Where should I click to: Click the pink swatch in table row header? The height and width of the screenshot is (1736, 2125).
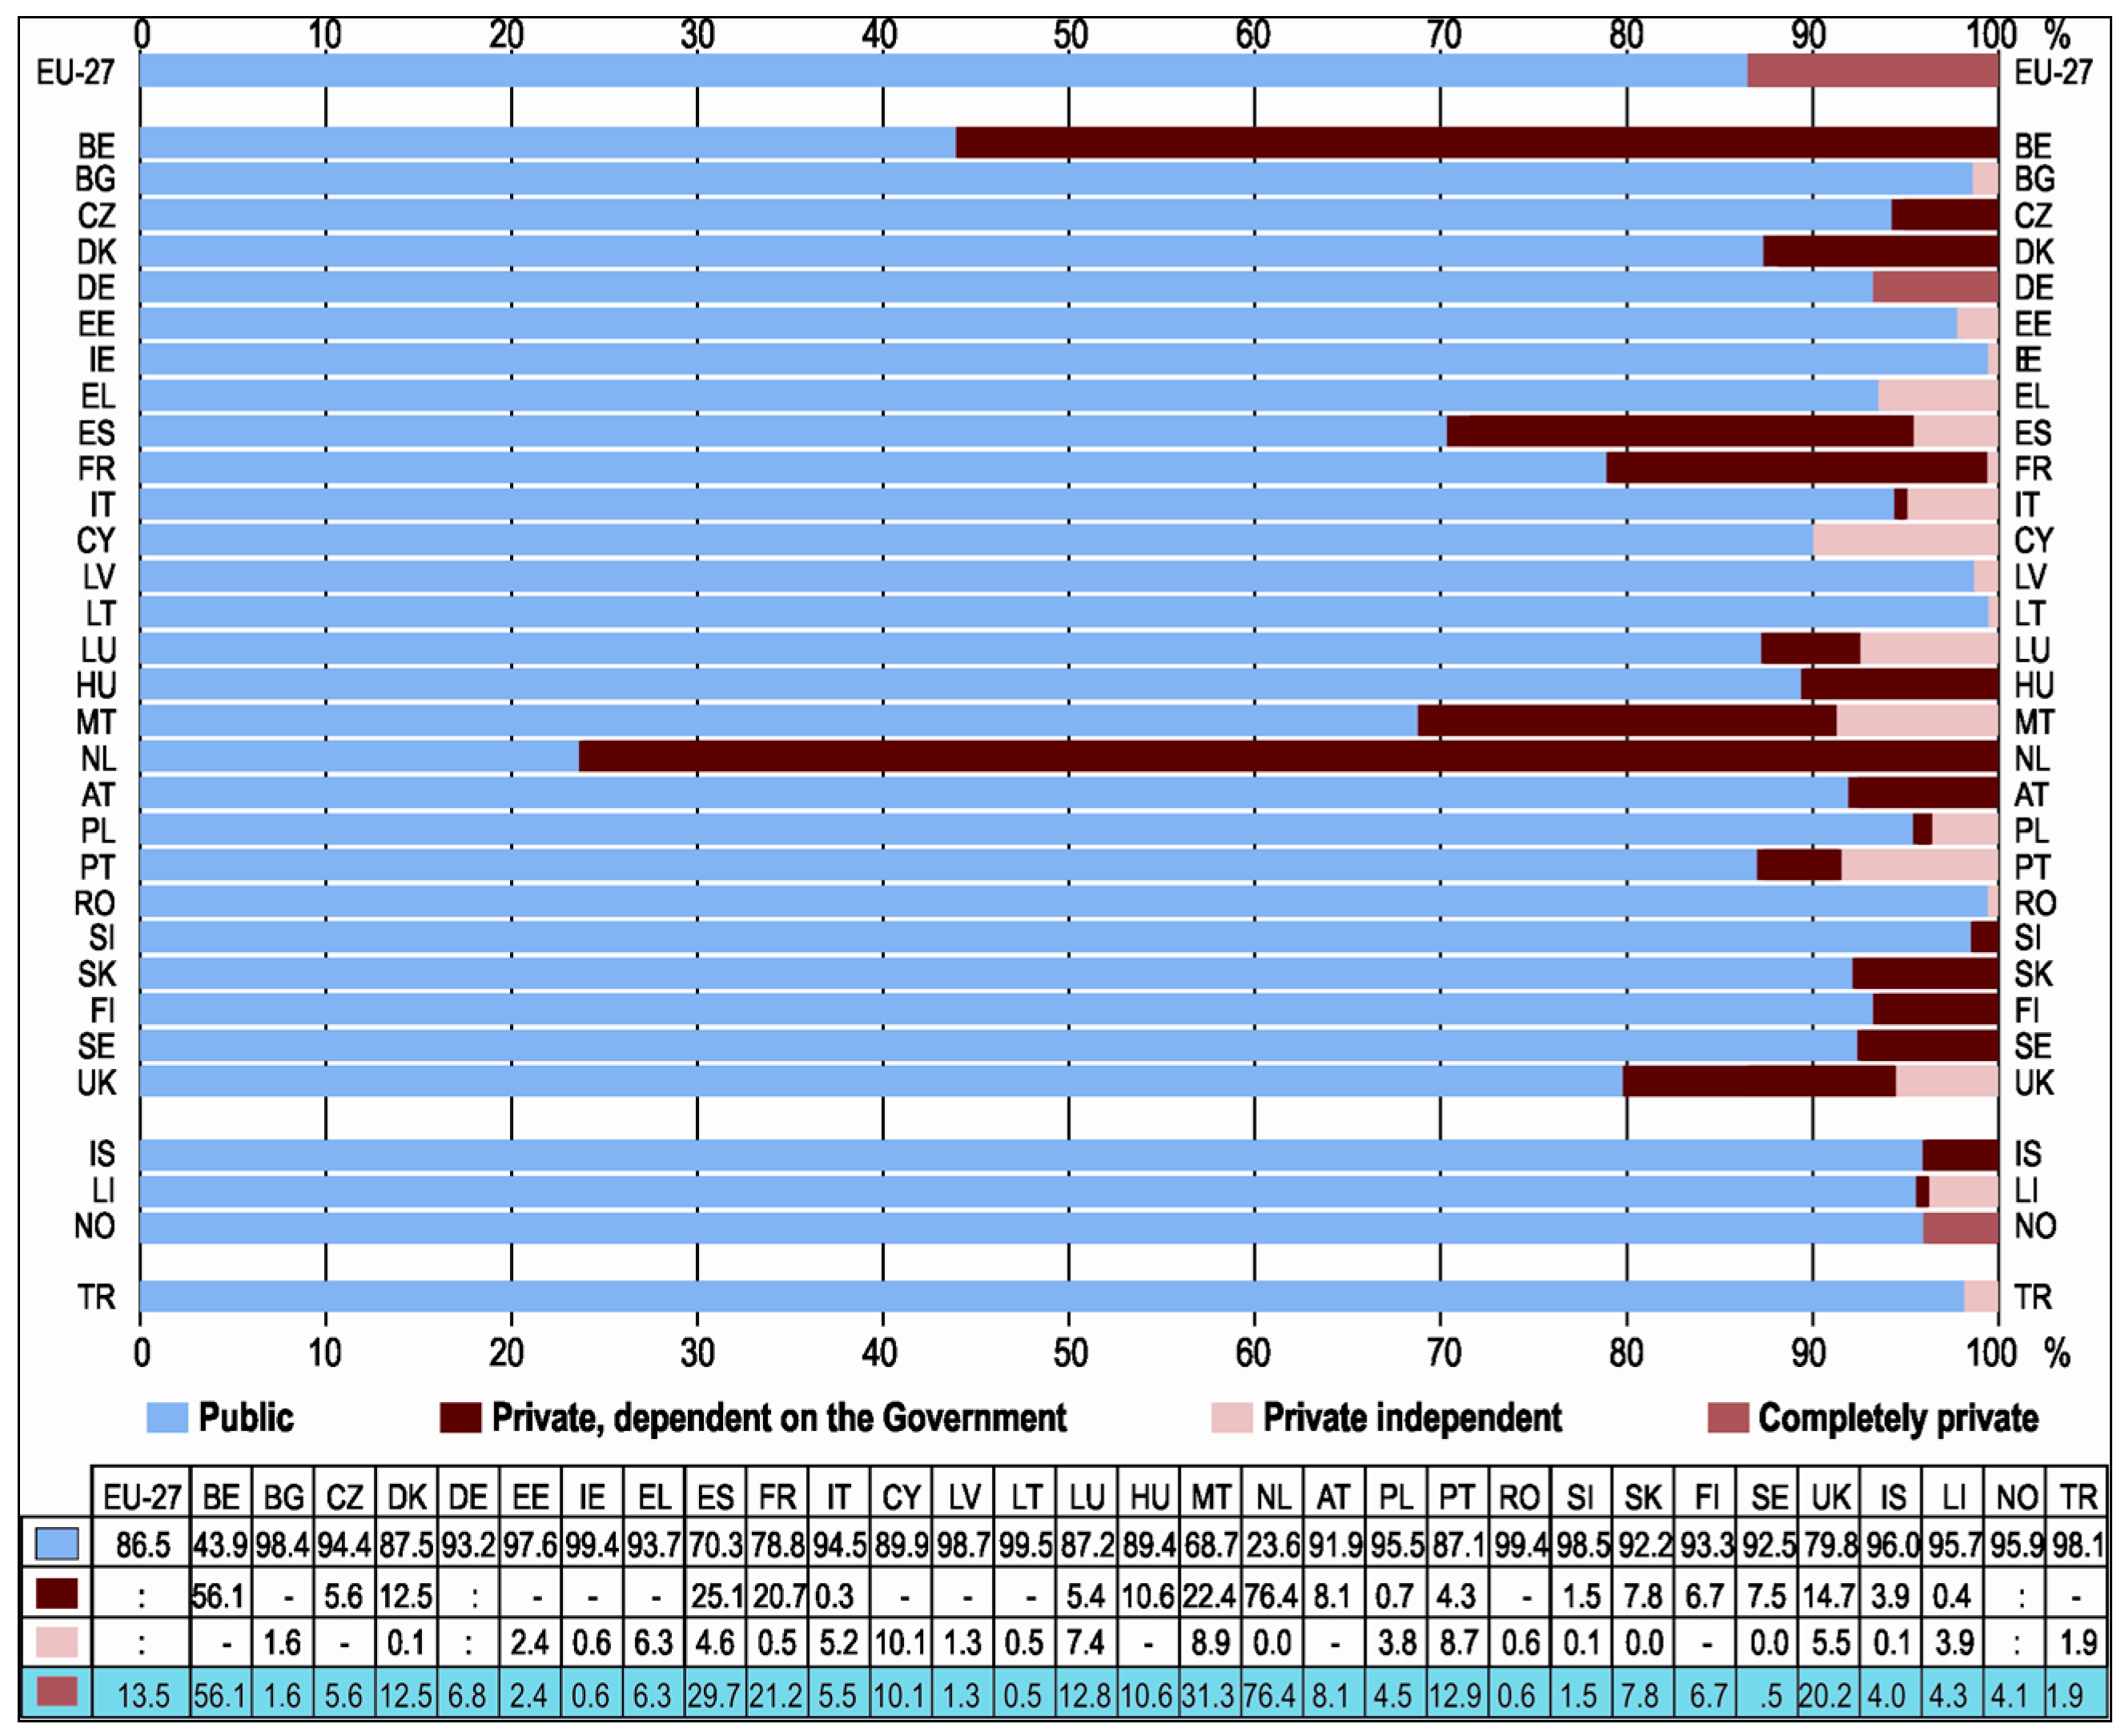(x=57, y=1643)
